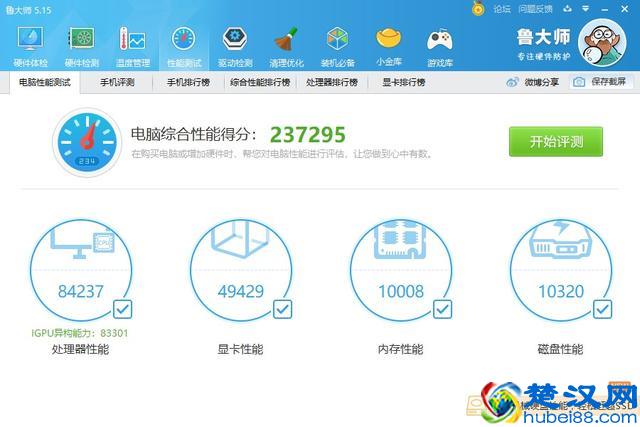
Task: Click the 磁盘性能 label
Action: tap(560, 349)
